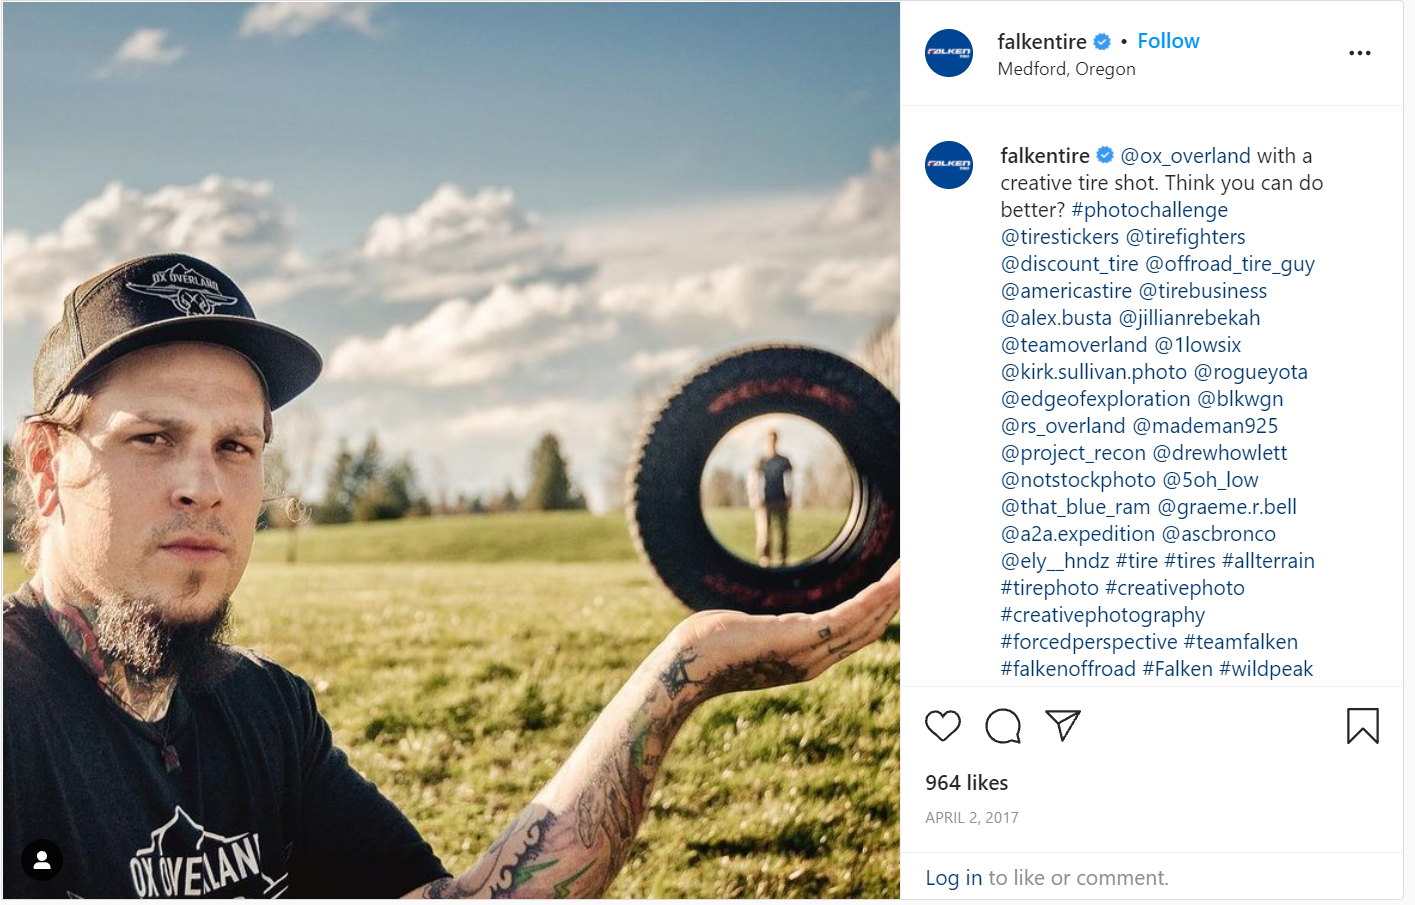
Task: Follow the falkentire account
Action: coord(1168,41)
